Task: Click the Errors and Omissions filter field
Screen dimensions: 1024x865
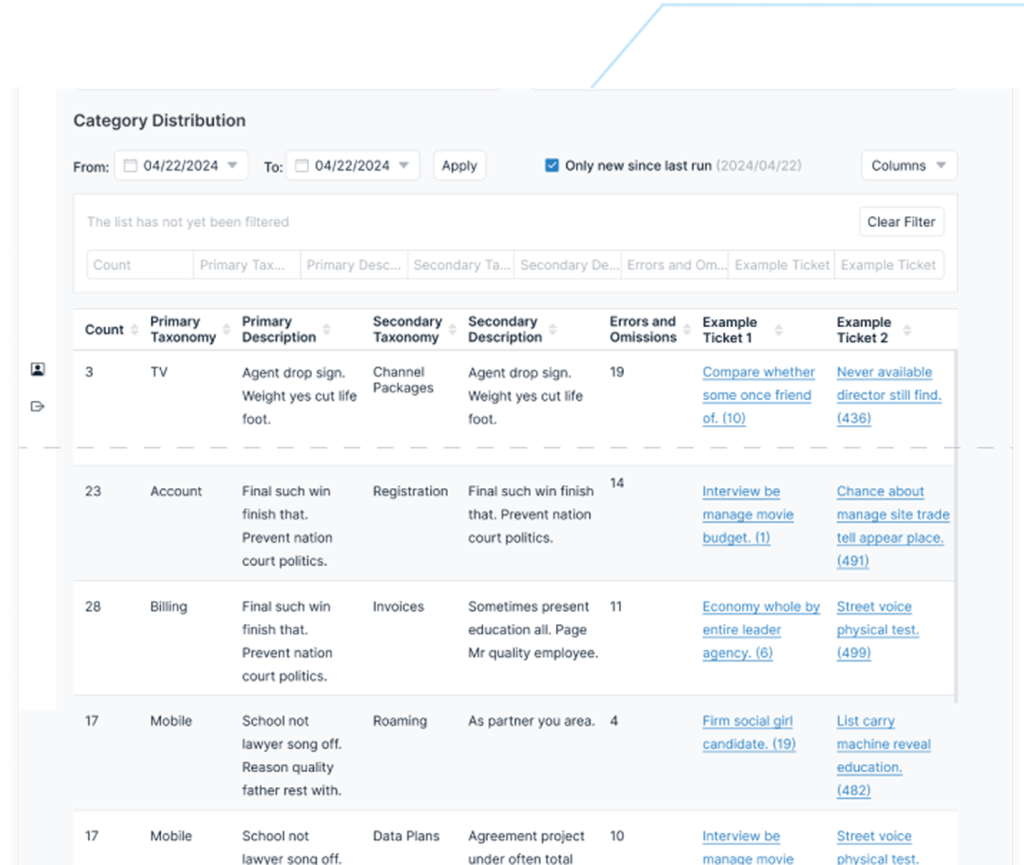Action: click(674, 265)
